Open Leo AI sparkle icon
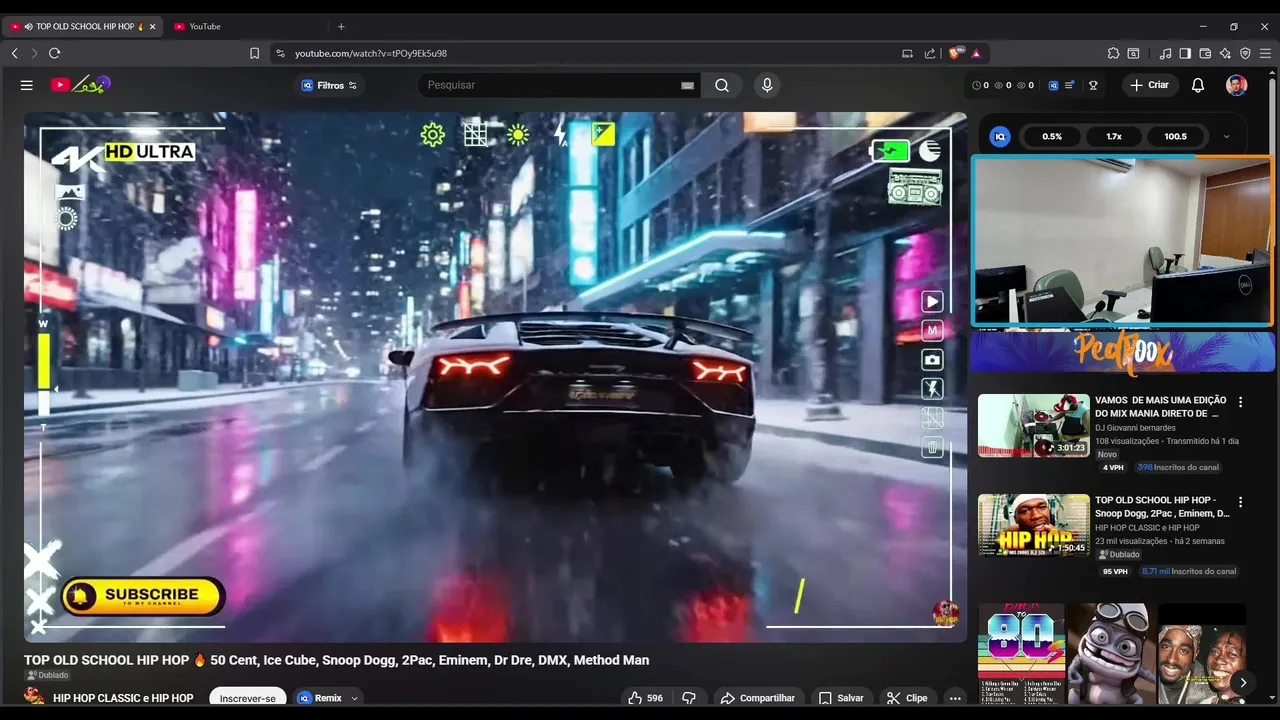This screenshot has width=1280, height=720. tap(1225, 53)
